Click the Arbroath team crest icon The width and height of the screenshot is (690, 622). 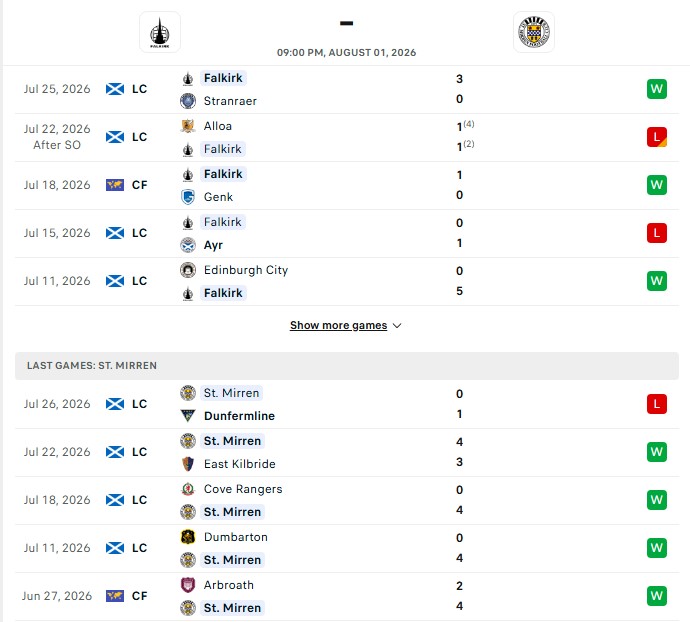tap(188, 585)
